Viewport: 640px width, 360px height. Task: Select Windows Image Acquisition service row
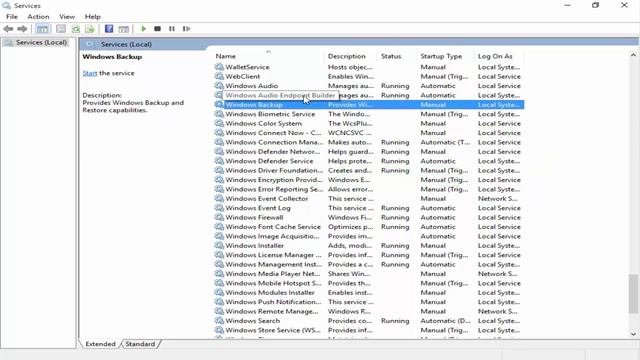click(x=369, y=236)
